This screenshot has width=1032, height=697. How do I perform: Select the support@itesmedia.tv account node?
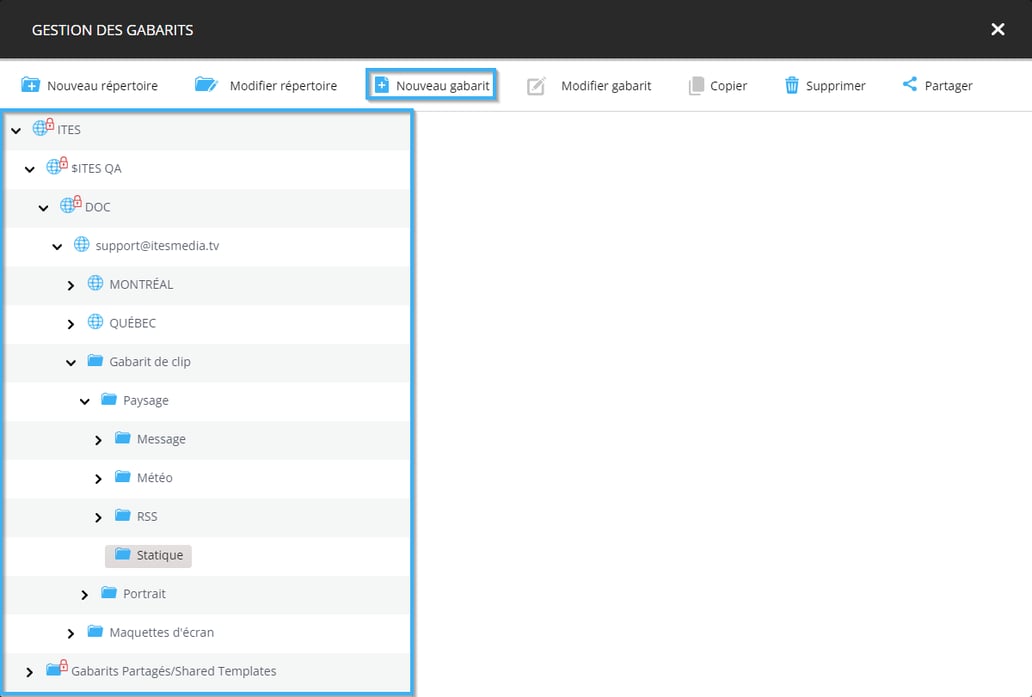(x=157, y=246)
